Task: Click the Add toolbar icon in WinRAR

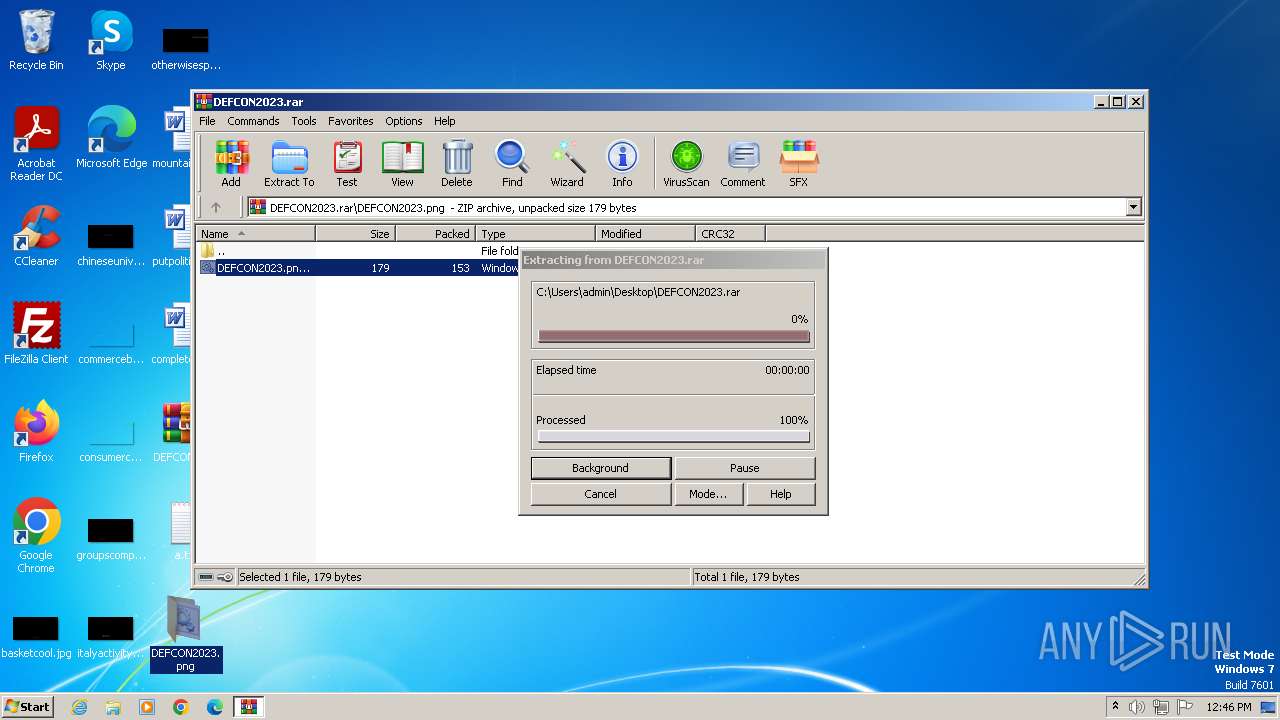Action: pos(231,164)
